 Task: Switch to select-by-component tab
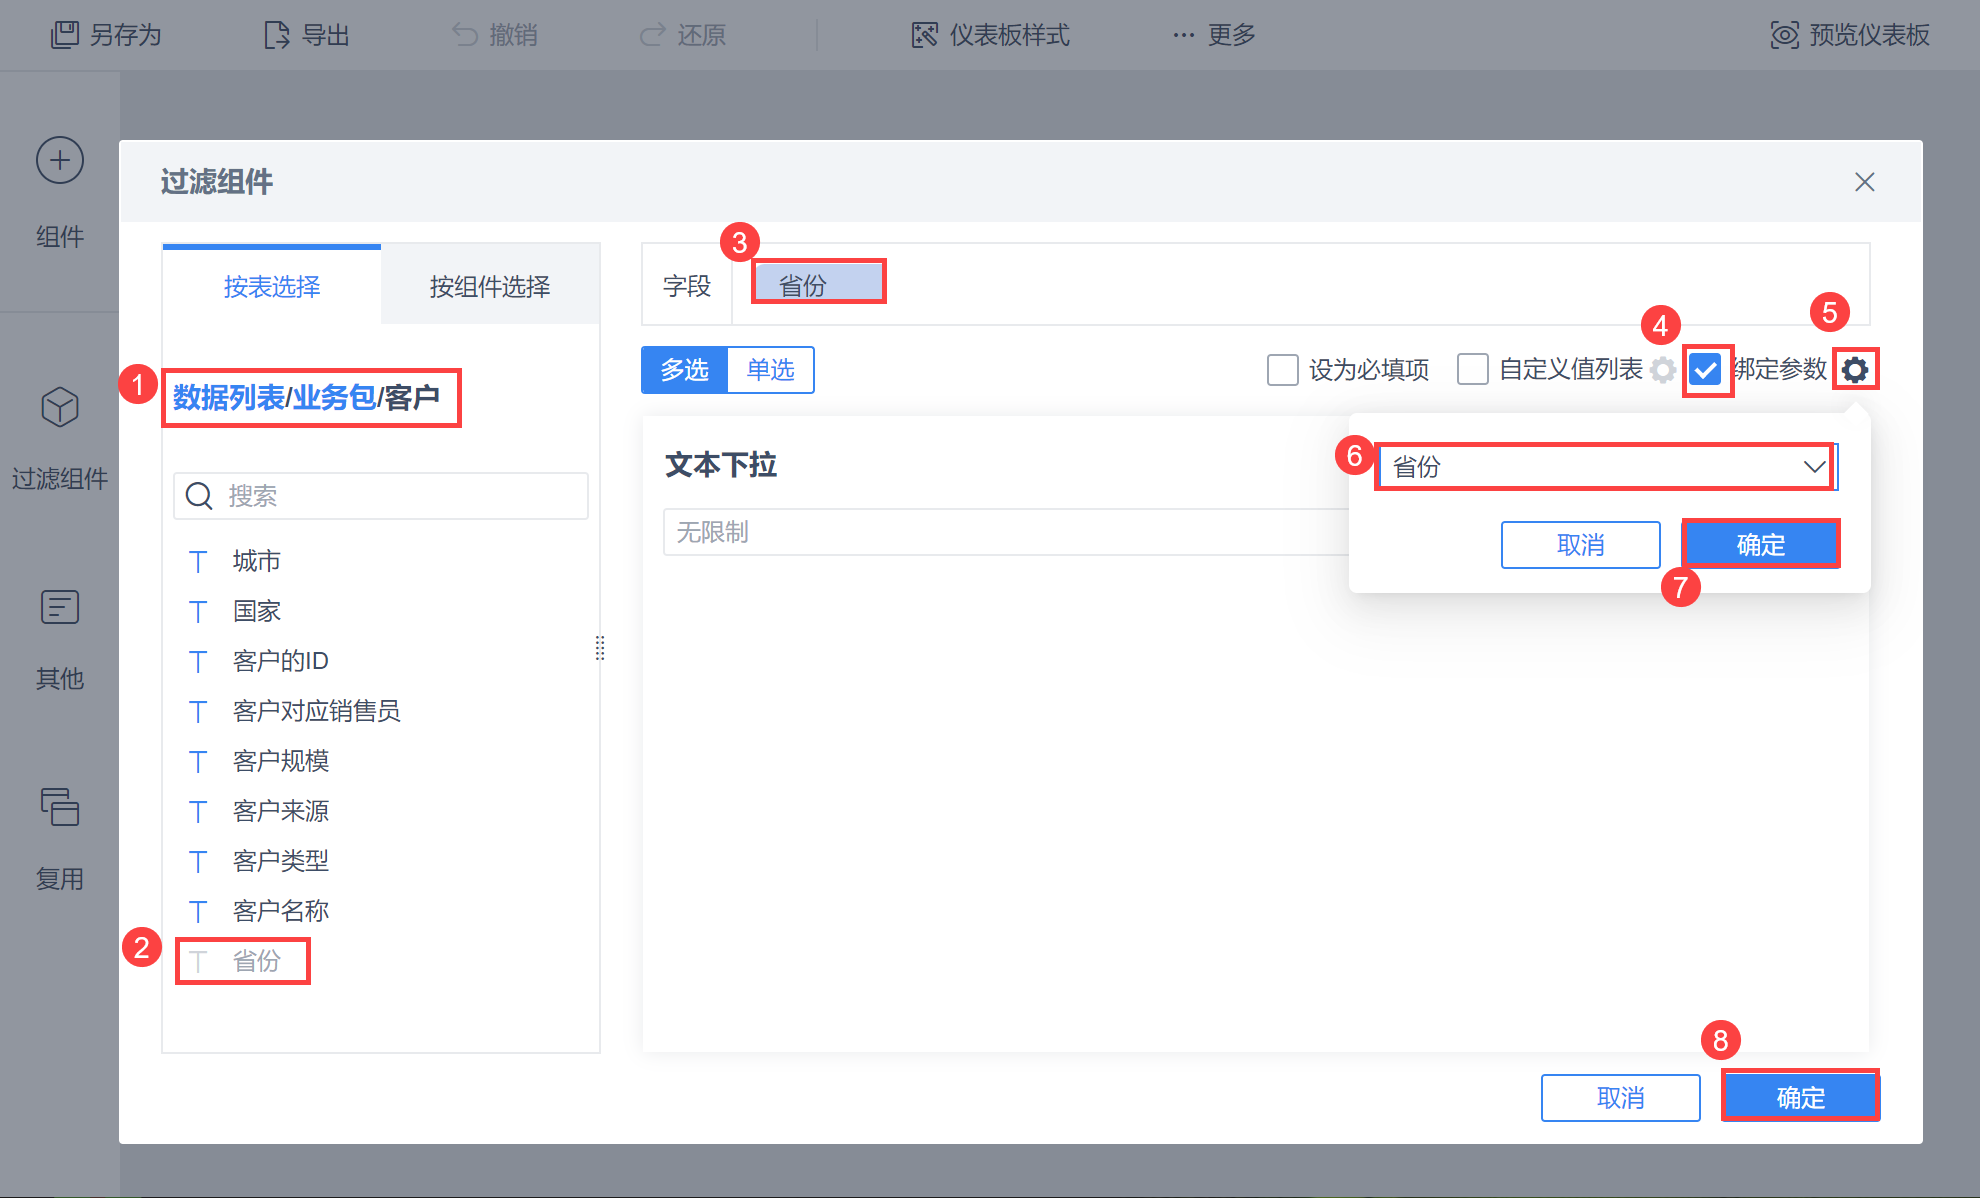coord(490,287)
